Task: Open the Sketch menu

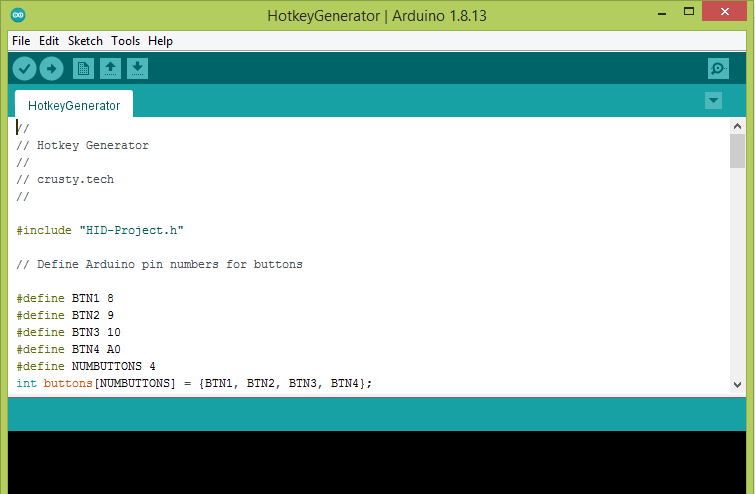Action: point(85,41)
